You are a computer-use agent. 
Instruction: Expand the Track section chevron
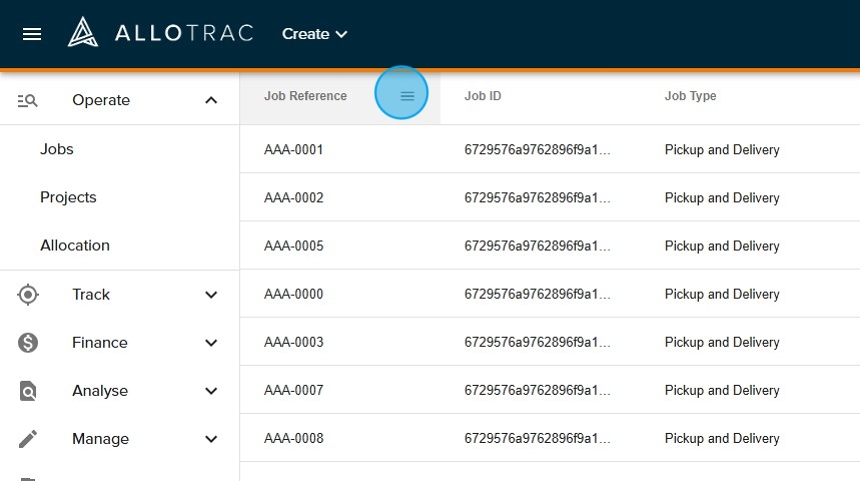(x=211, y=294)
